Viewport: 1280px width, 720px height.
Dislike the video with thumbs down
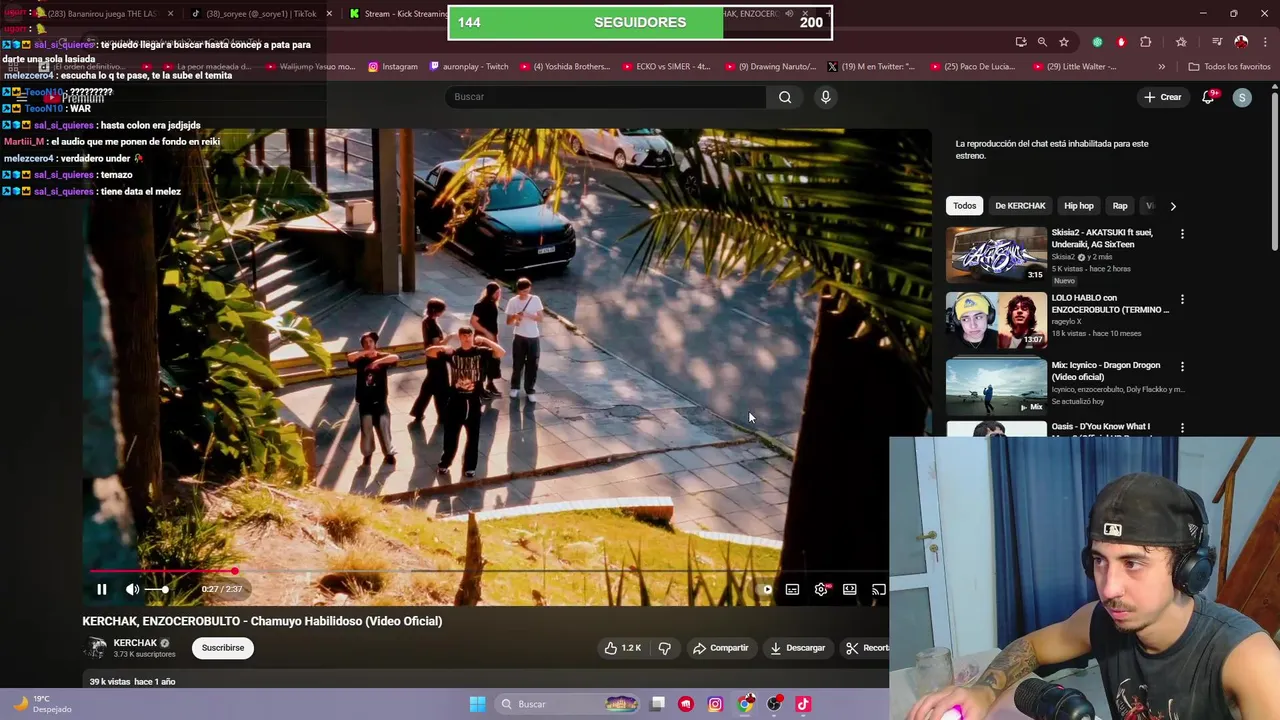[x=665, y=648]
